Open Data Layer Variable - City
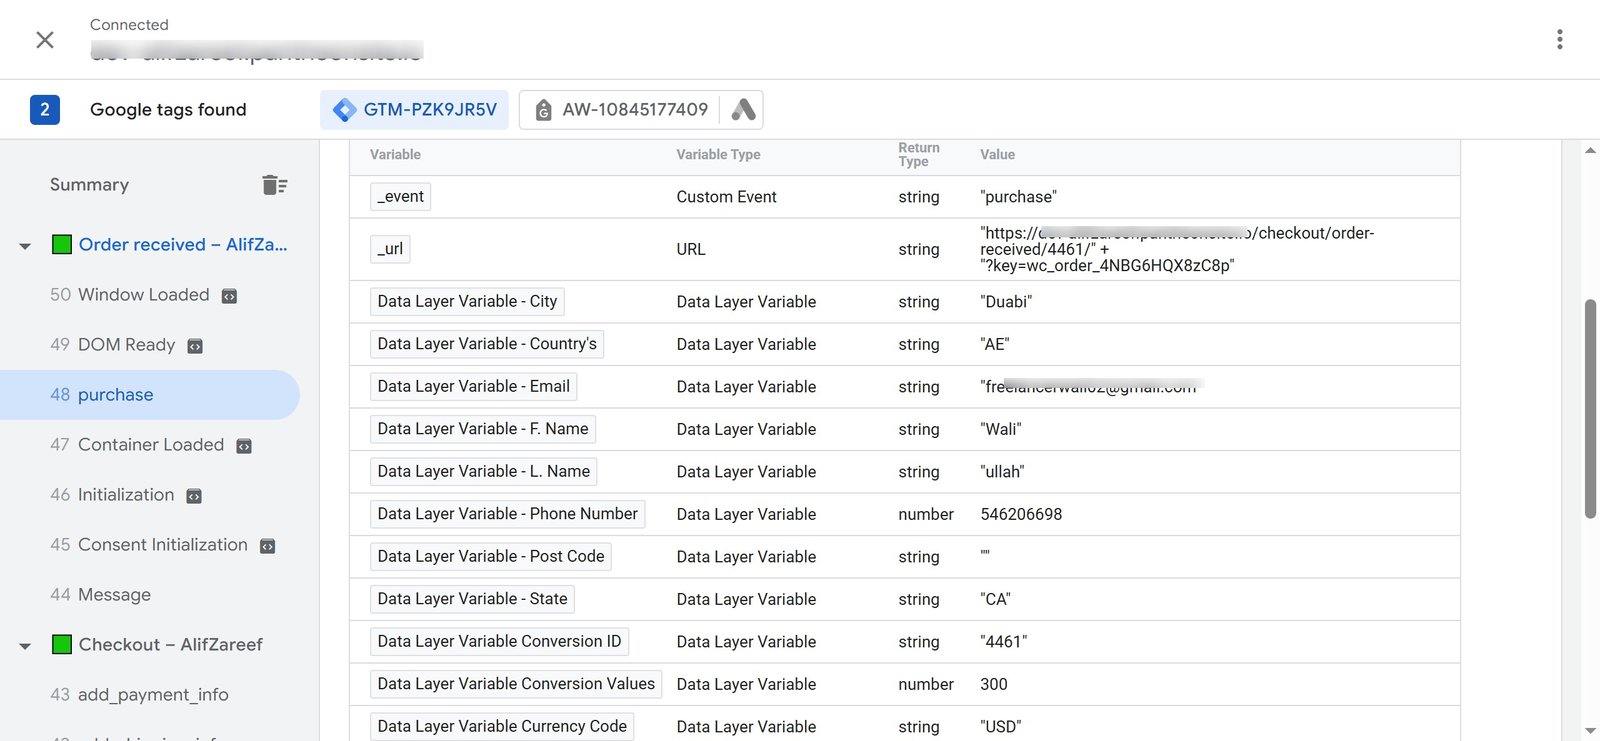This screenshot has height=741, width=1600. (467, 302)
